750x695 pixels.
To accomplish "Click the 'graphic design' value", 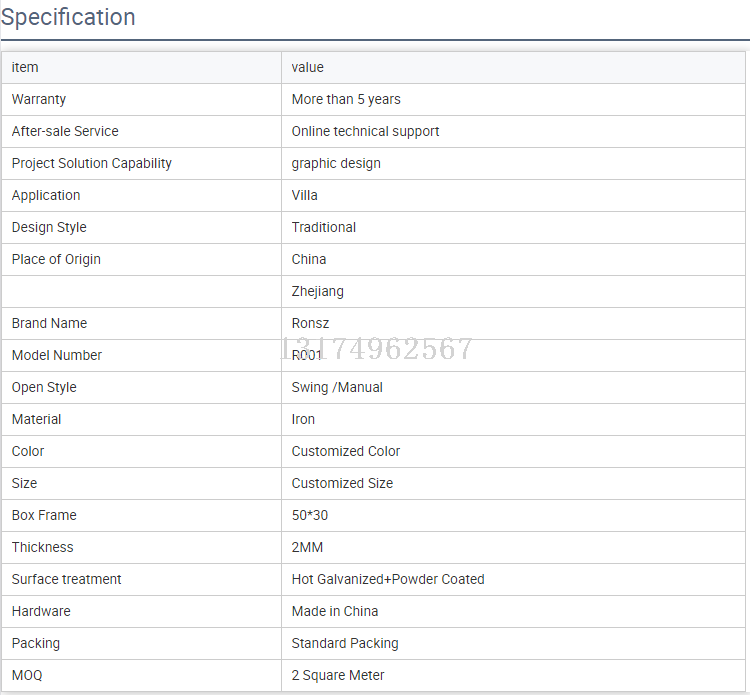I will (336, 163).
